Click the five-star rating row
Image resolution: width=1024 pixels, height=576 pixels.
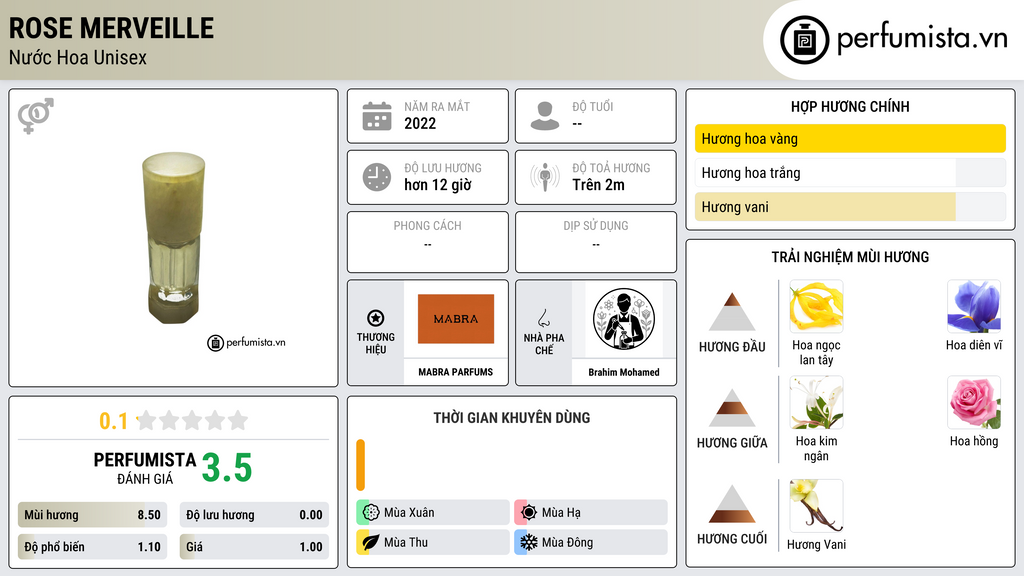click(x=192, y=420)
